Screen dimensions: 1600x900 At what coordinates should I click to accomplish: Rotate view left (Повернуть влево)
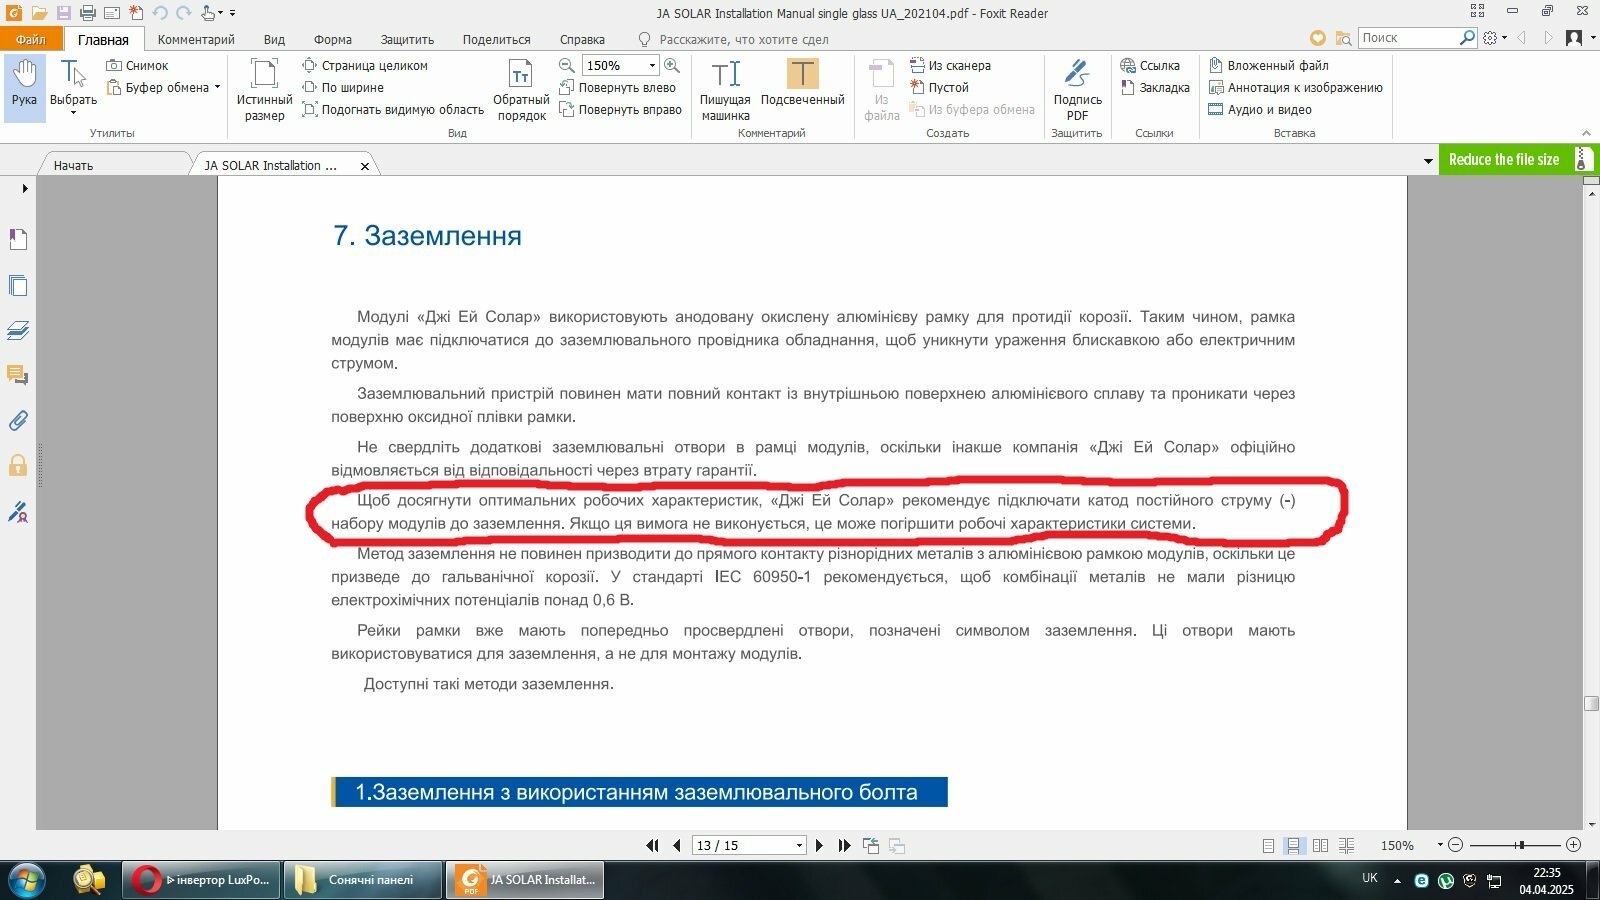coord(617,88)
